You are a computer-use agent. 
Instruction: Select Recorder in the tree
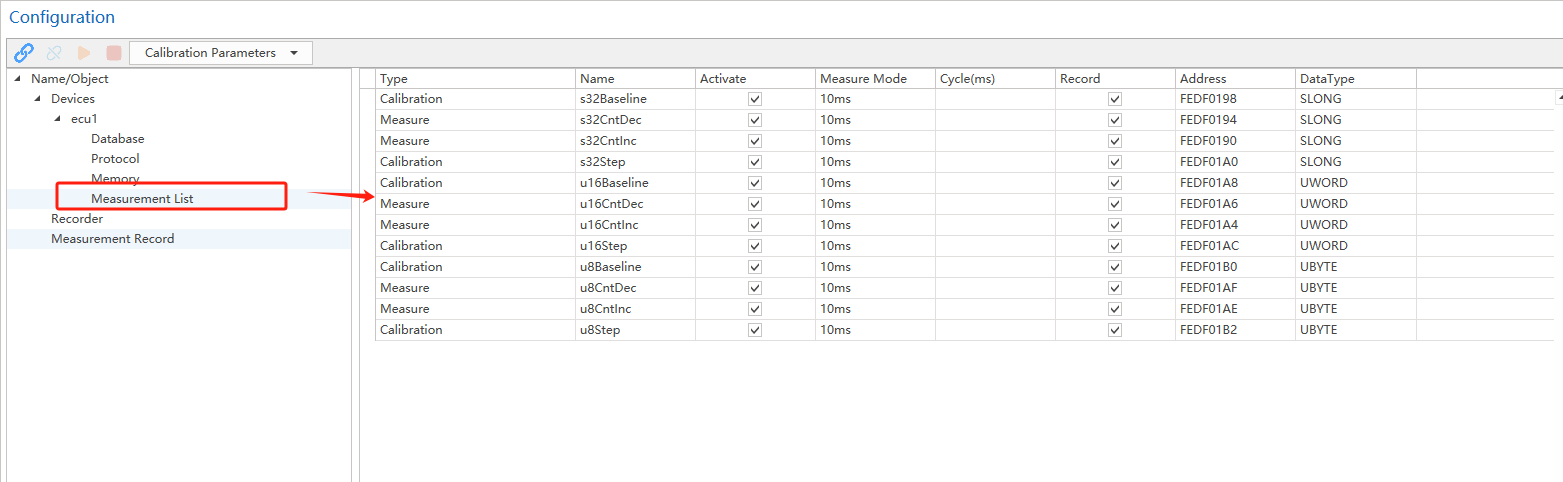point(77,219)
